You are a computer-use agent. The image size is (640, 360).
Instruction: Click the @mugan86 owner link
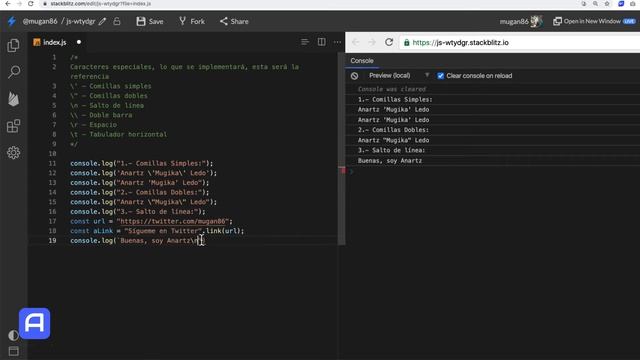pyautogui.click(x=40, y=21)
